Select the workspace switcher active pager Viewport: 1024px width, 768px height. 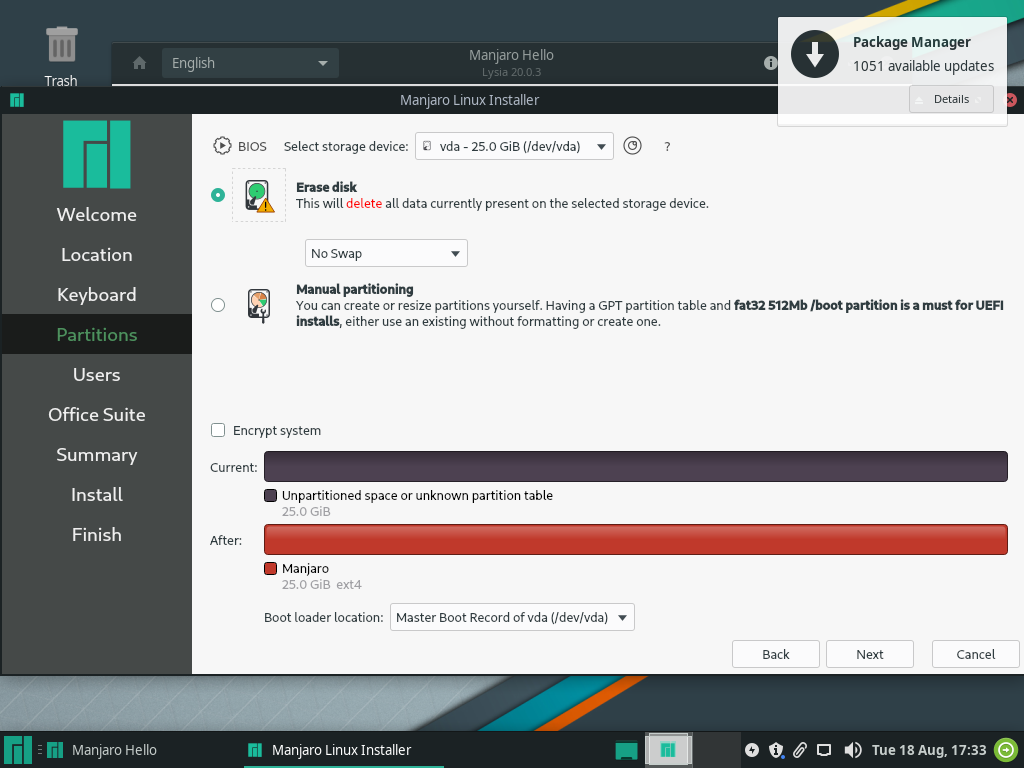point(668,750)
